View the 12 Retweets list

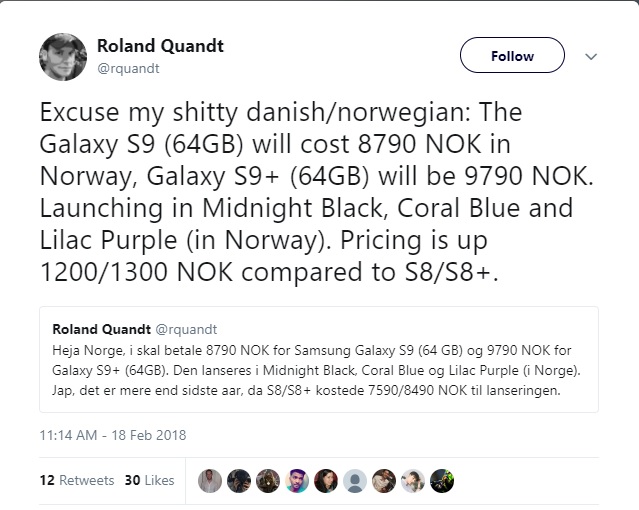click(x=77, y=480)
